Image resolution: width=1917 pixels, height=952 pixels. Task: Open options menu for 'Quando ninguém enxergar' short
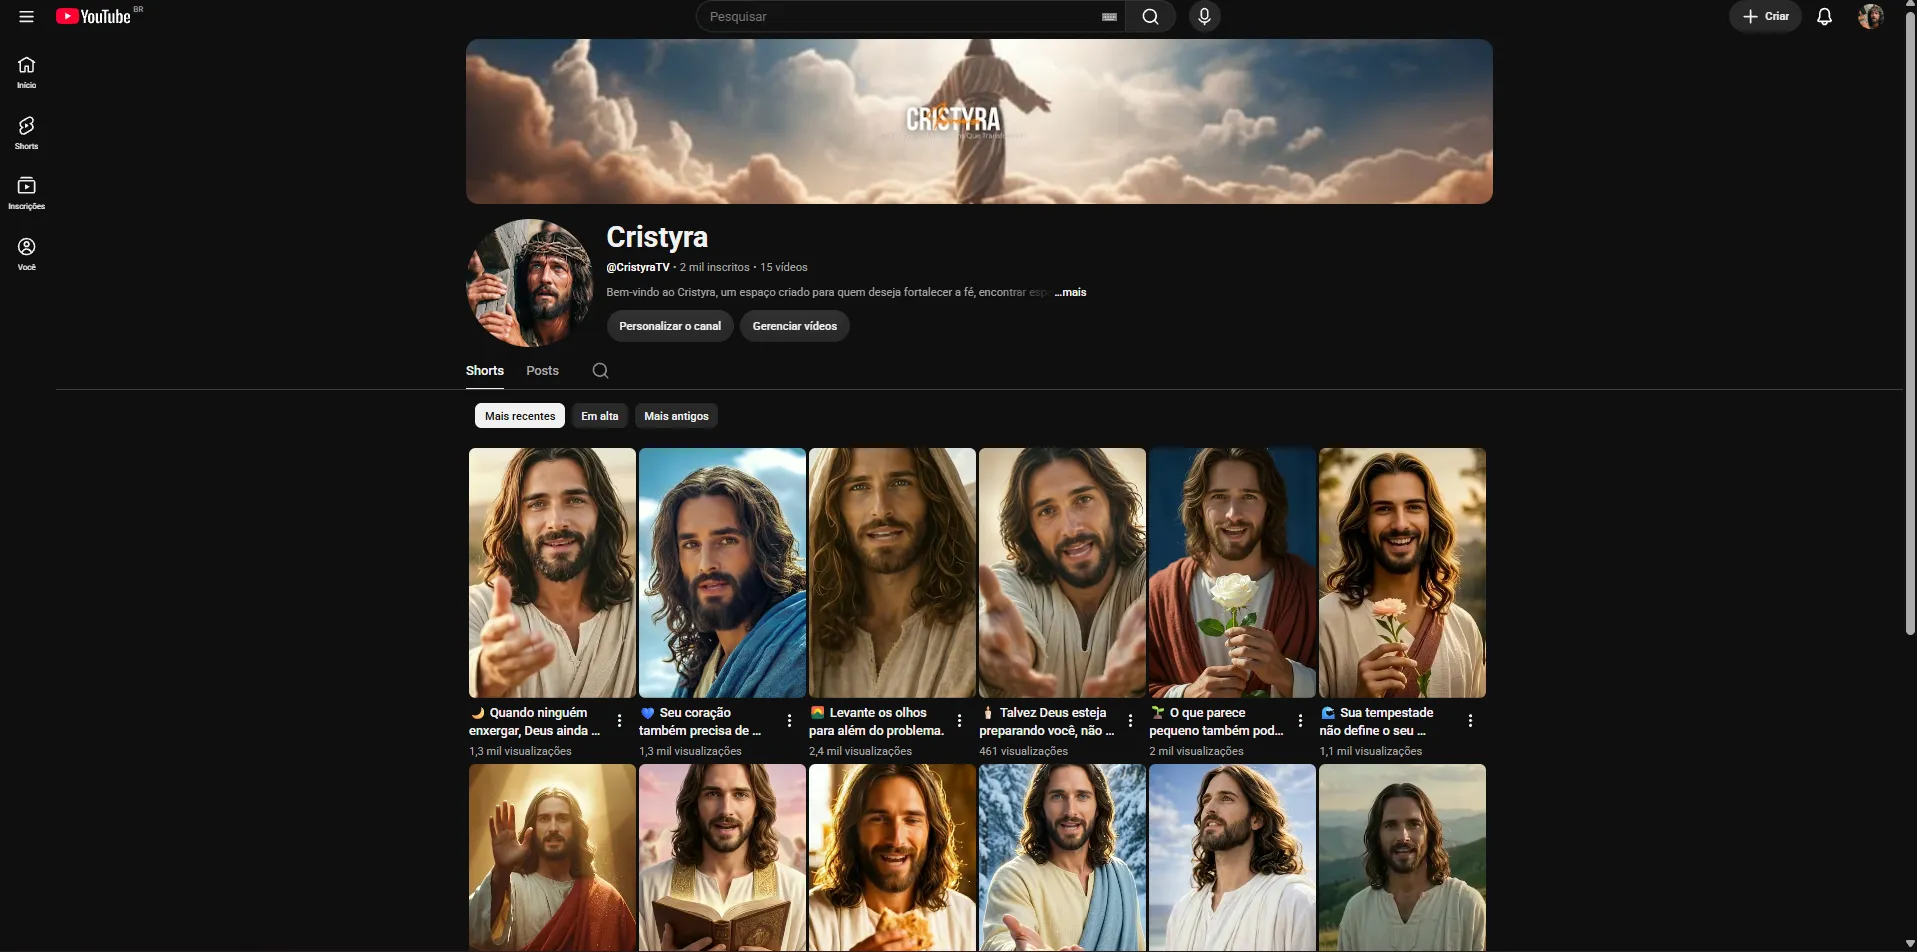620,721
